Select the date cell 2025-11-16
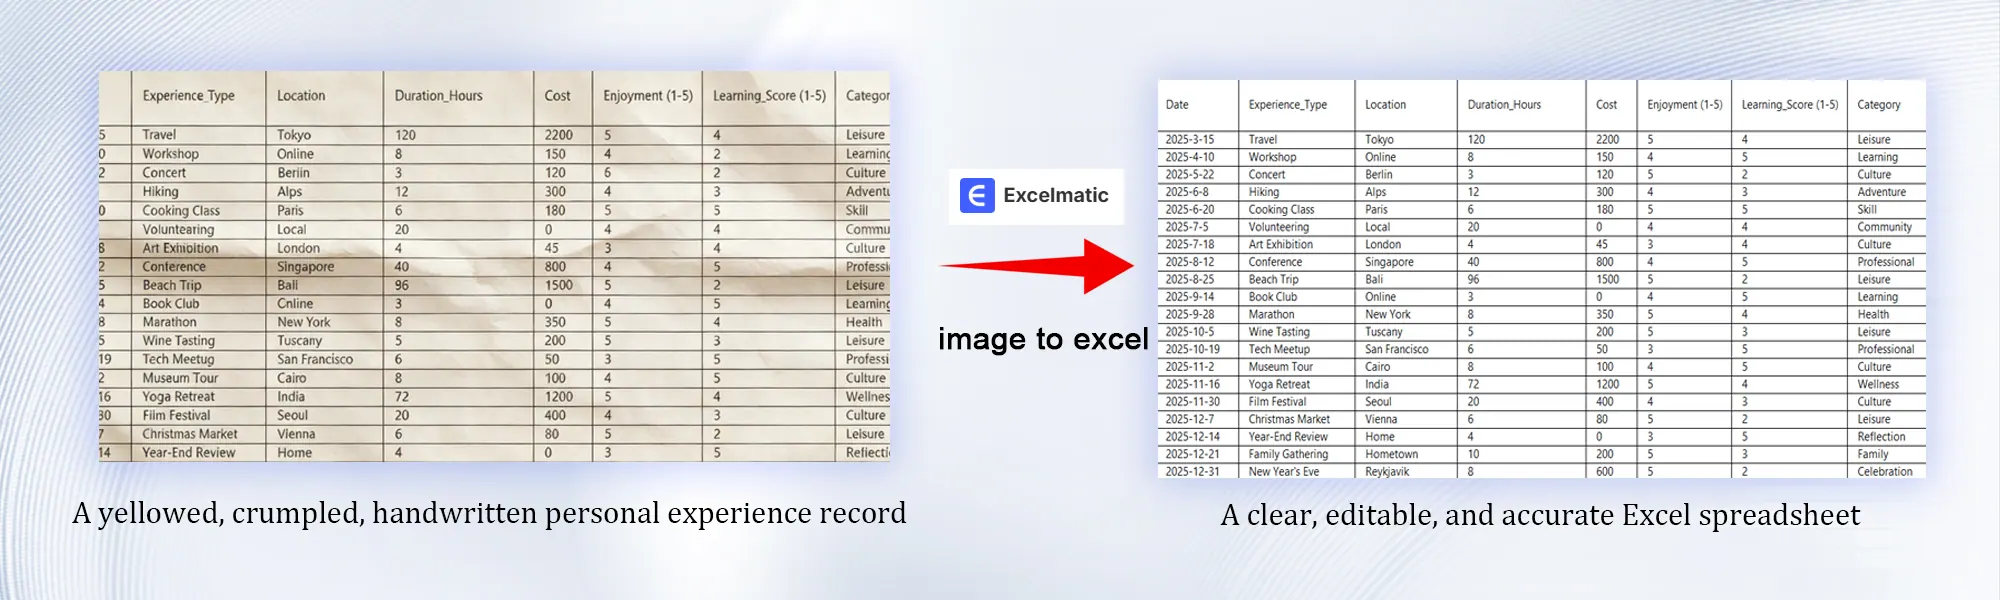 pos(1192,385)
